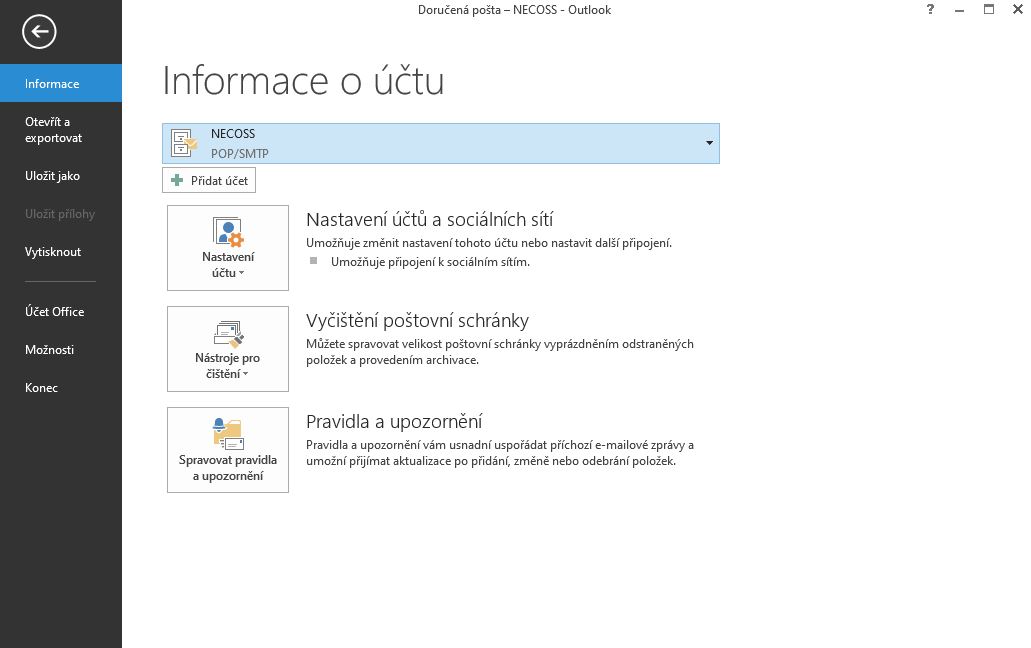This screenshot has width=1031, height=648.
Task: Minimize the Outlook window
Action: [959, 9]
